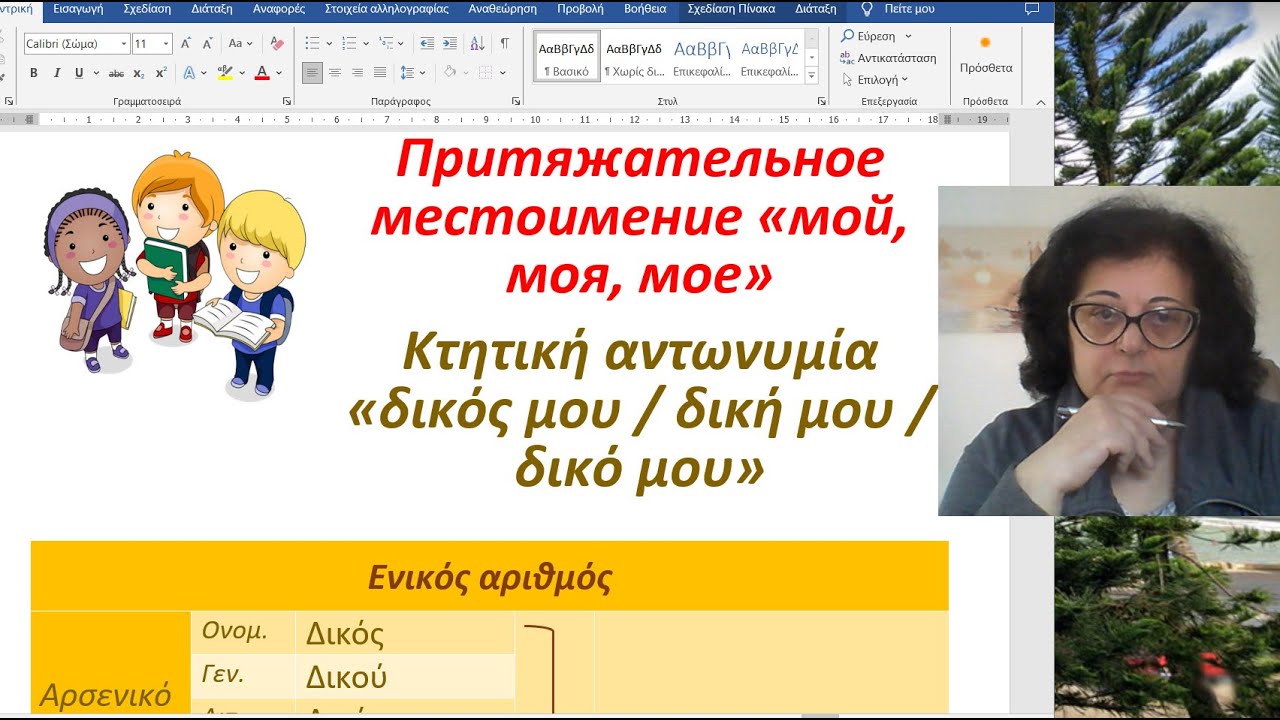The image size is (1280, 720).
Task: Toggle Italic formatting
Action: pos(56,73)
